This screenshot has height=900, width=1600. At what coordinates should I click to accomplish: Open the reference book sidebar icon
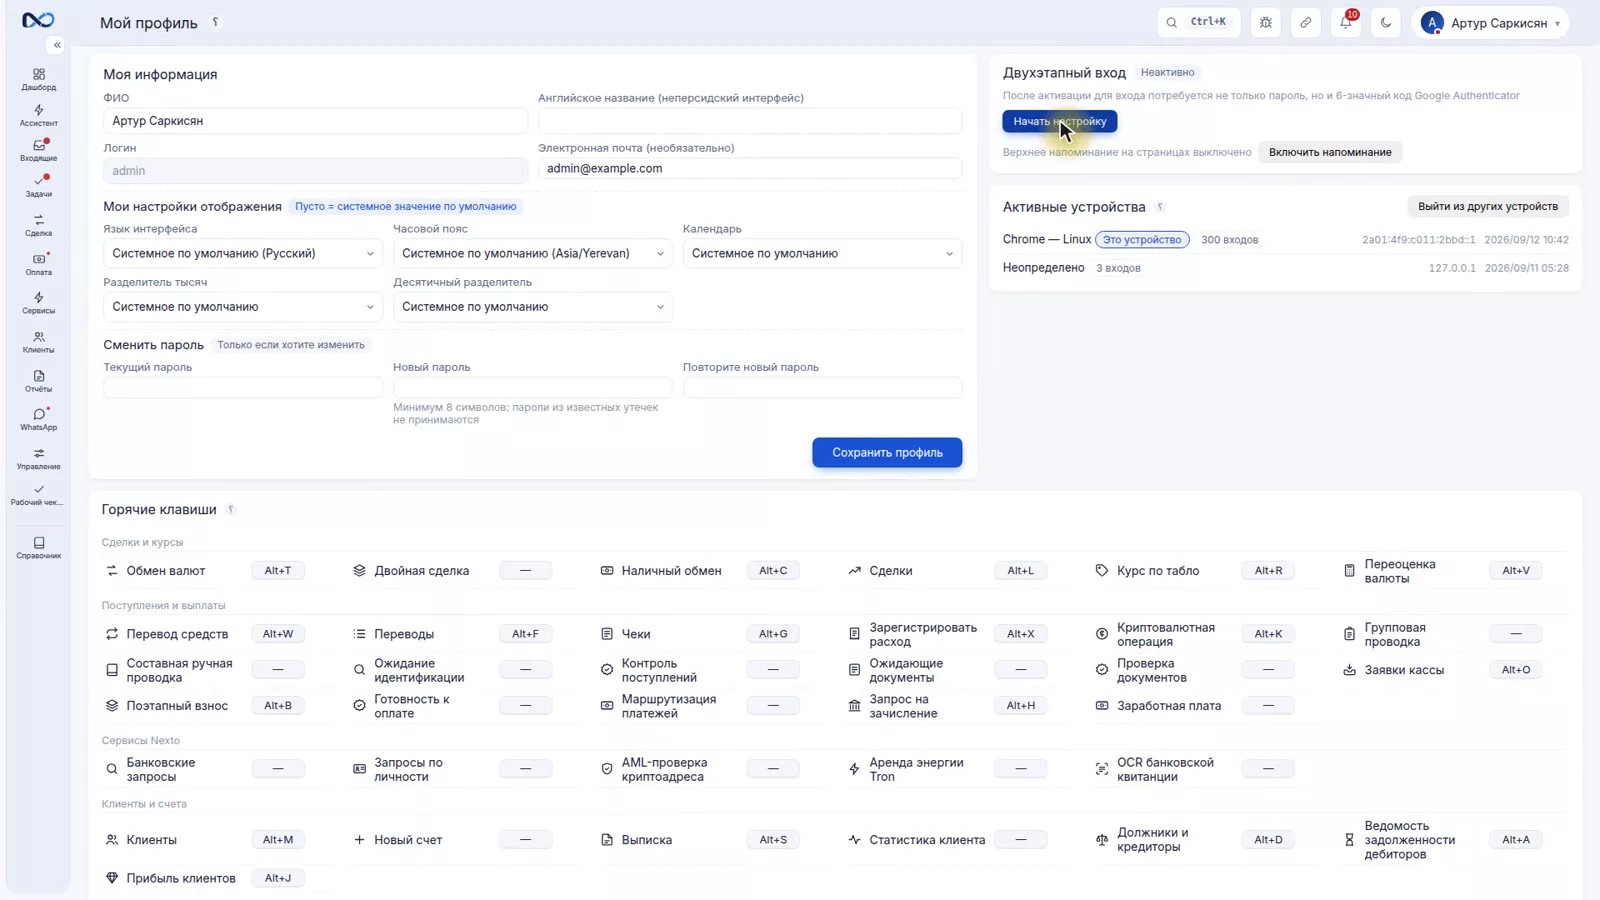point(39,547)
